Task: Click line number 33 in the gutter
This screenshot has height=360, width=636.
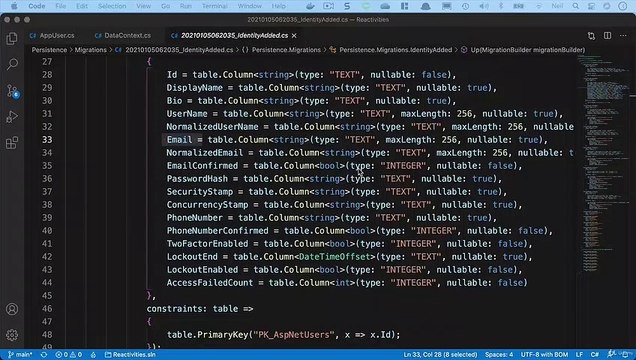Action: point(47,140)
